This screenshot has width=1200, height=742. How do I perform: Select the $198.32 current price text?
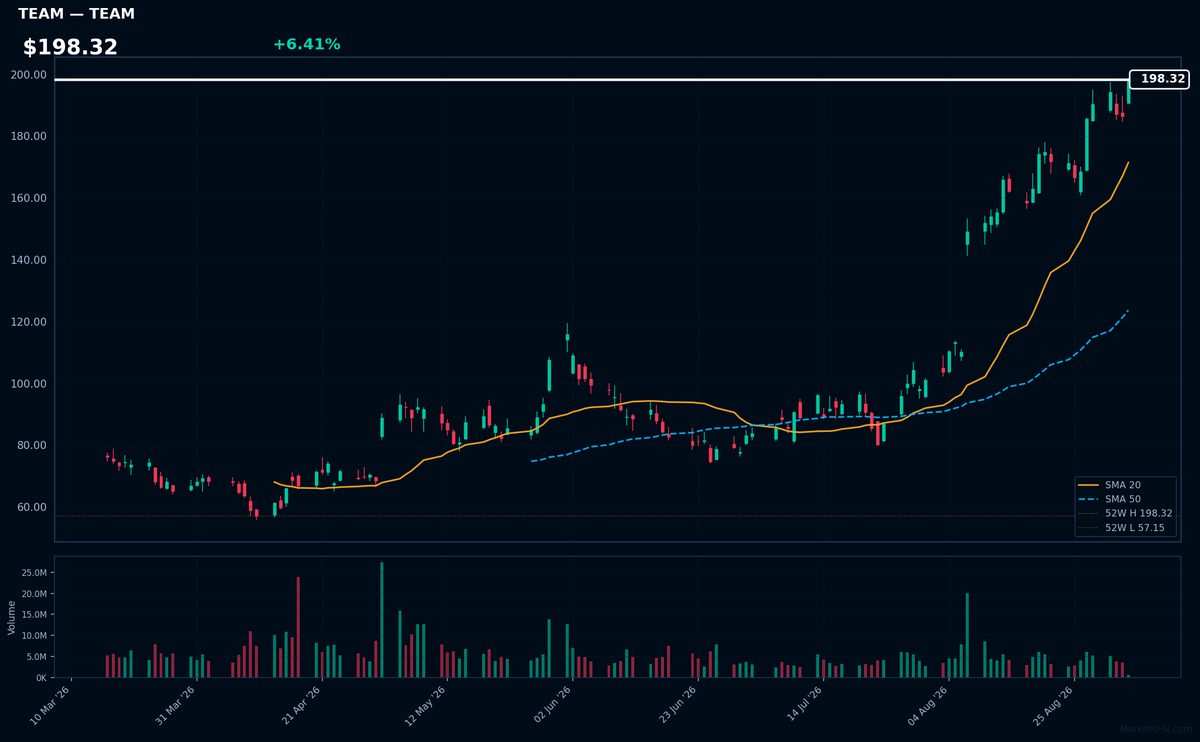70,47
